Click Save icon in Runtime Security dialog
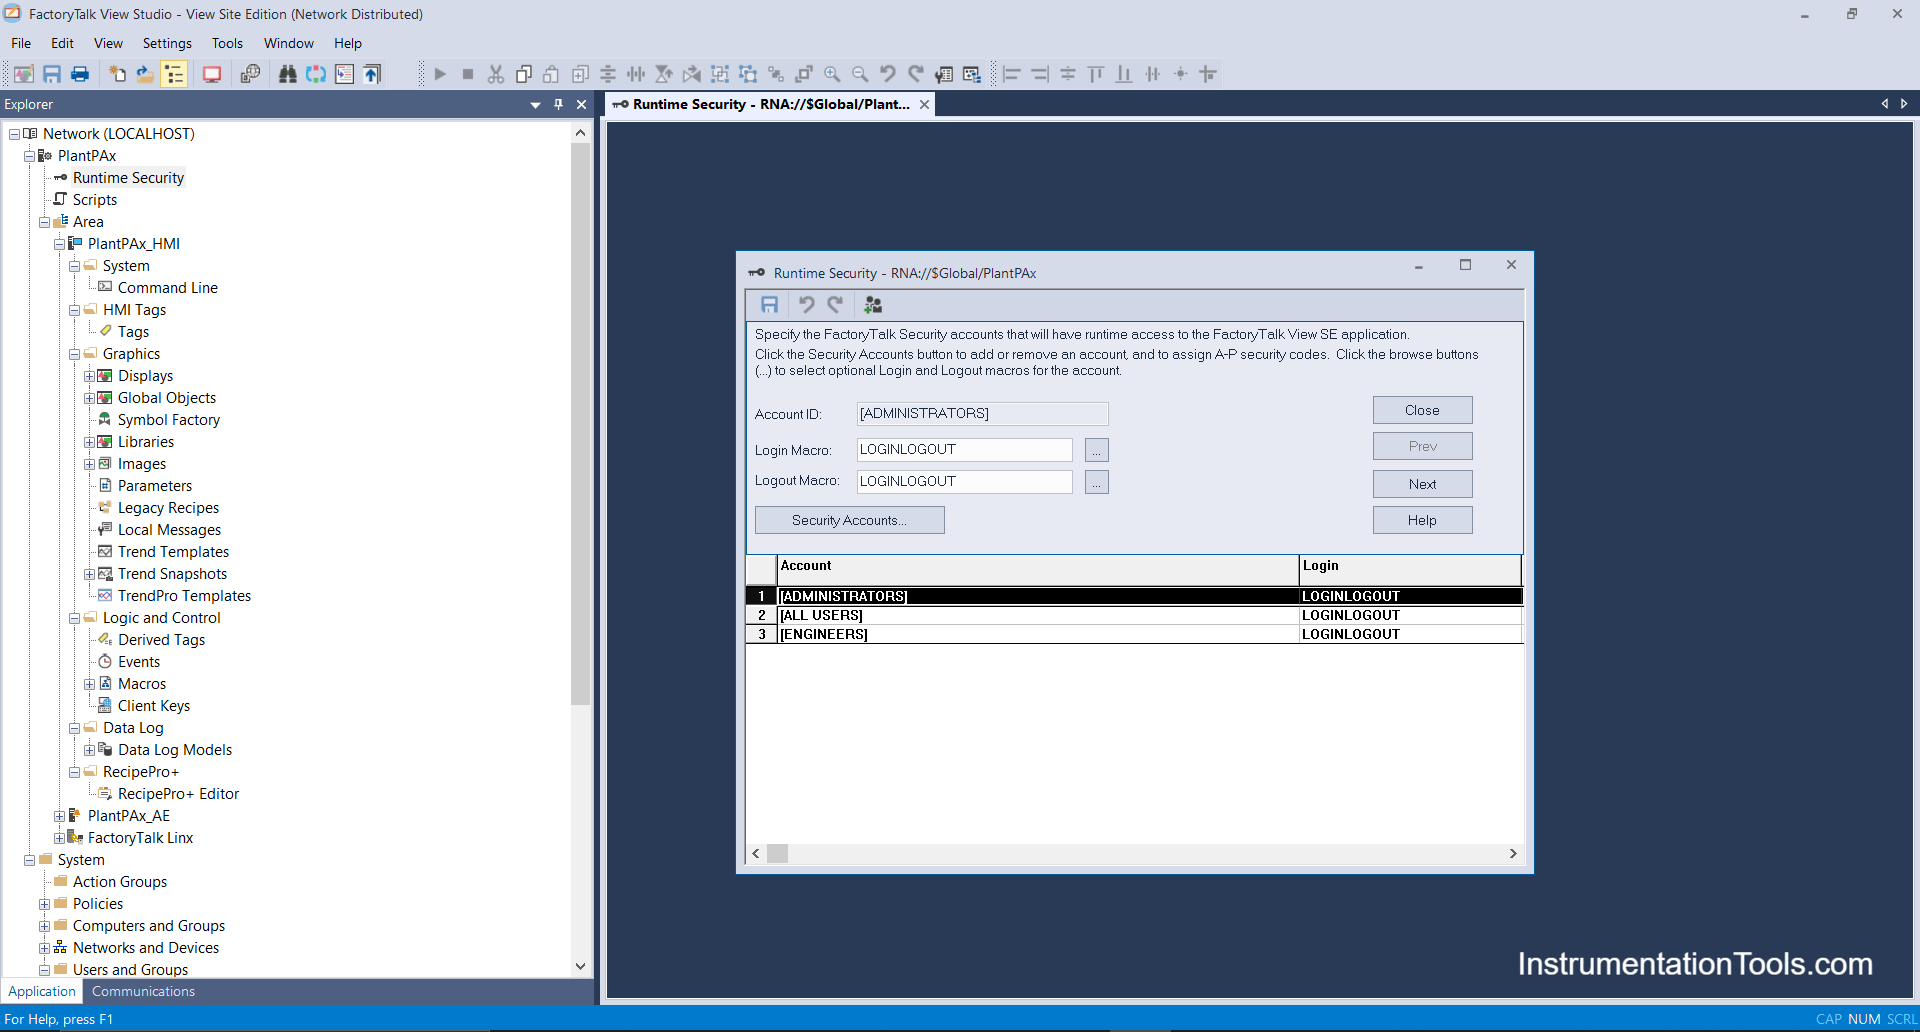Screen dimensions: 1920x1032 [769, 305]
